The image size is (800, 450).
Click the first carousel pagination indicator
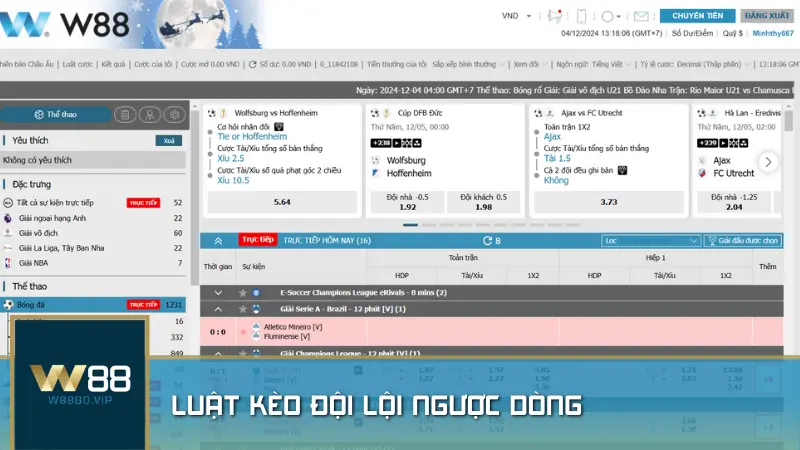pos(410,225)
